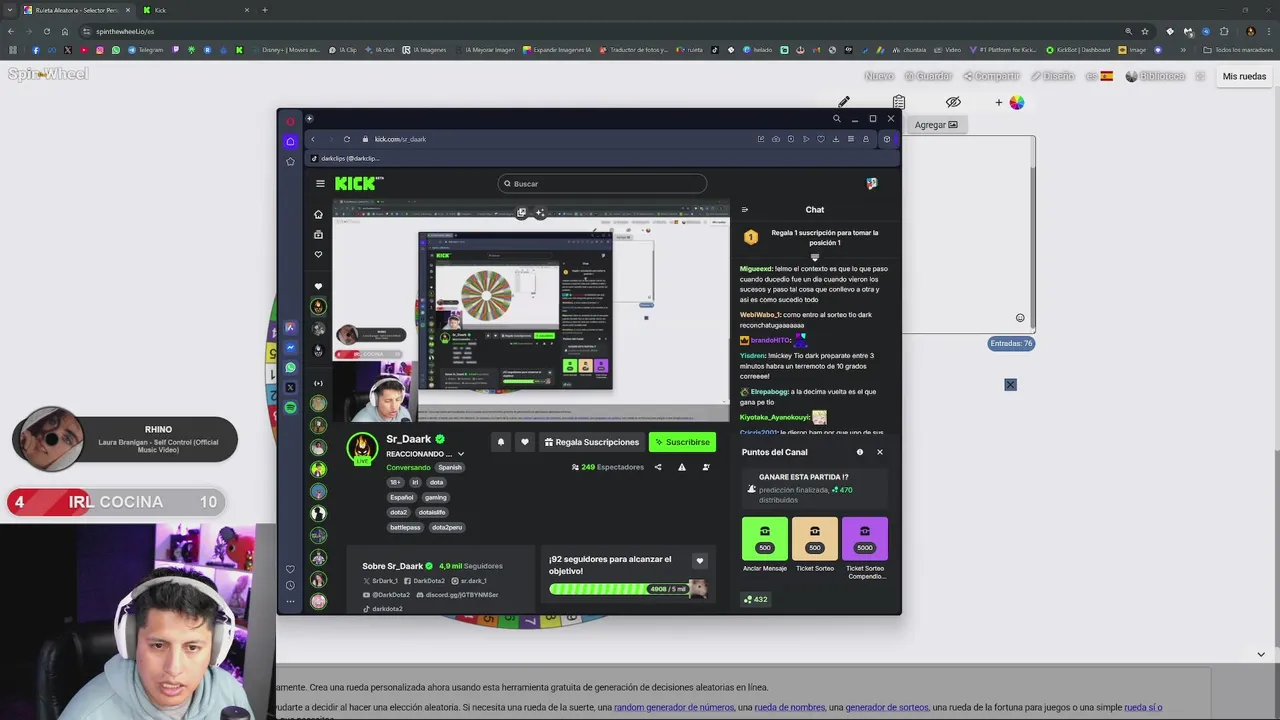Redeem the tan Ticket Sorteo 500 reward

tap(815, 538)
